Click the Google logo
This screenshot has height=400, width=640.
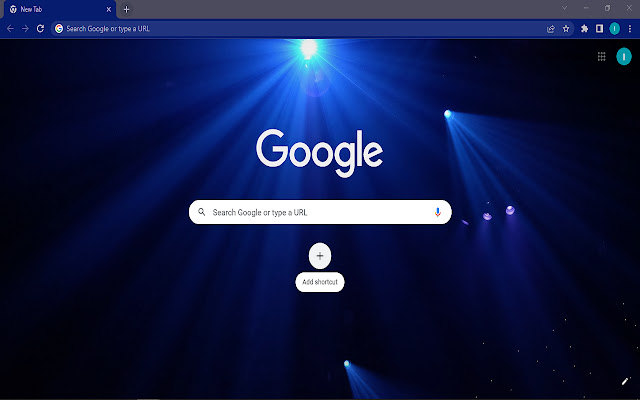pos(320,153)
